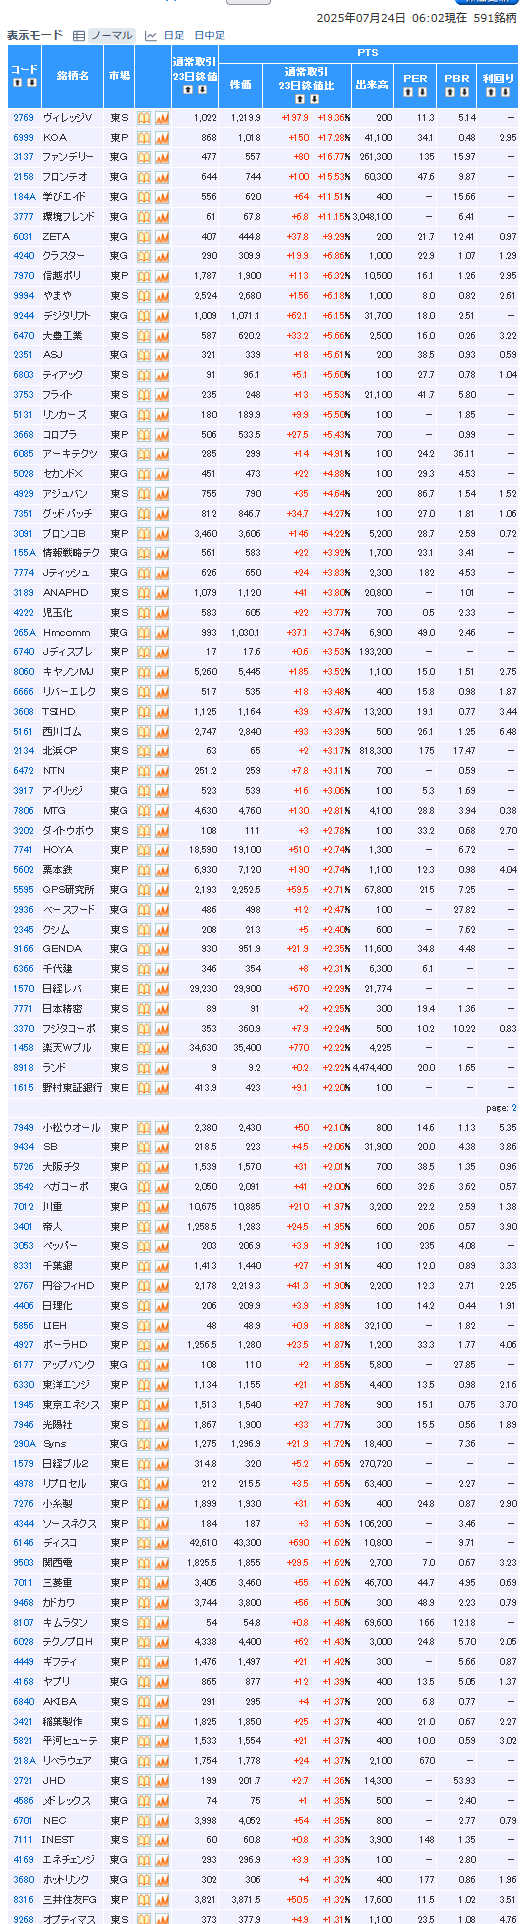Viewport: 523px width, 1924px height.
Task: Switch display mode to 日中足
Action: click(209, 35)
